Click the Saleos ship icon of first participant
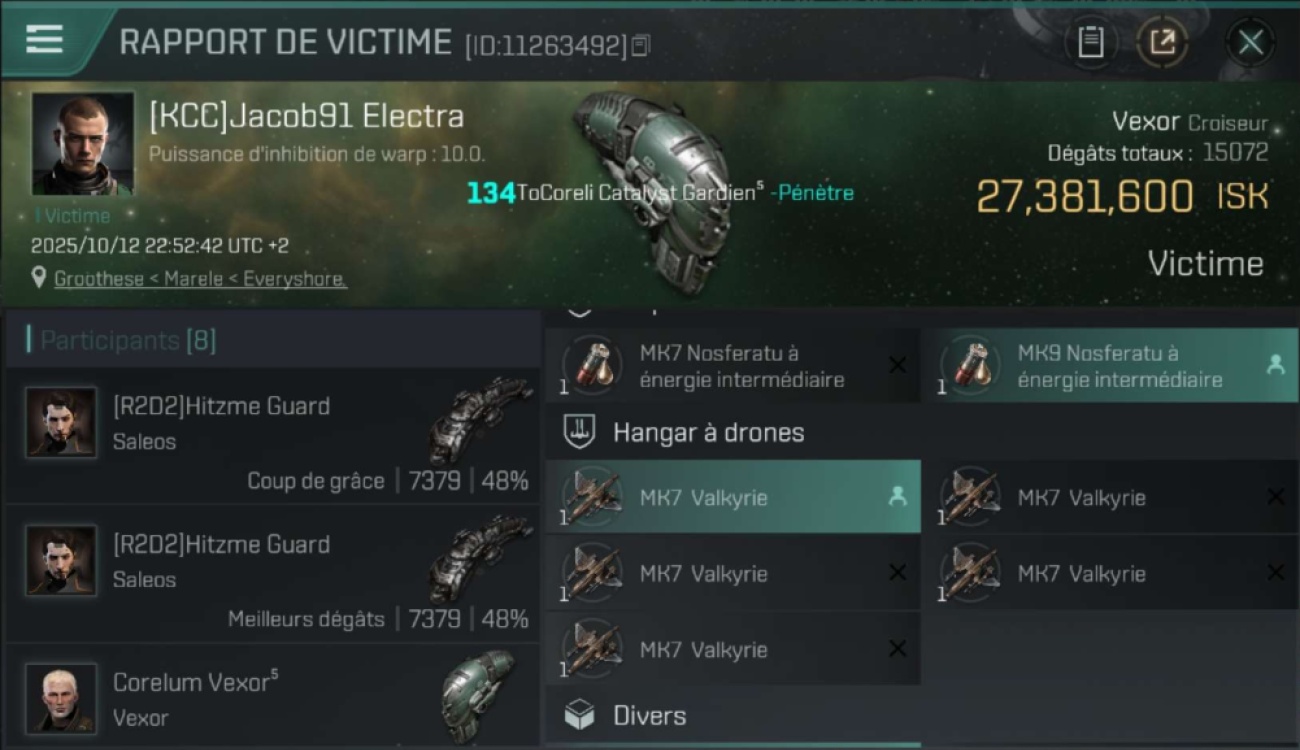The height and width of the screenshot is (750, 1300). 482,416
